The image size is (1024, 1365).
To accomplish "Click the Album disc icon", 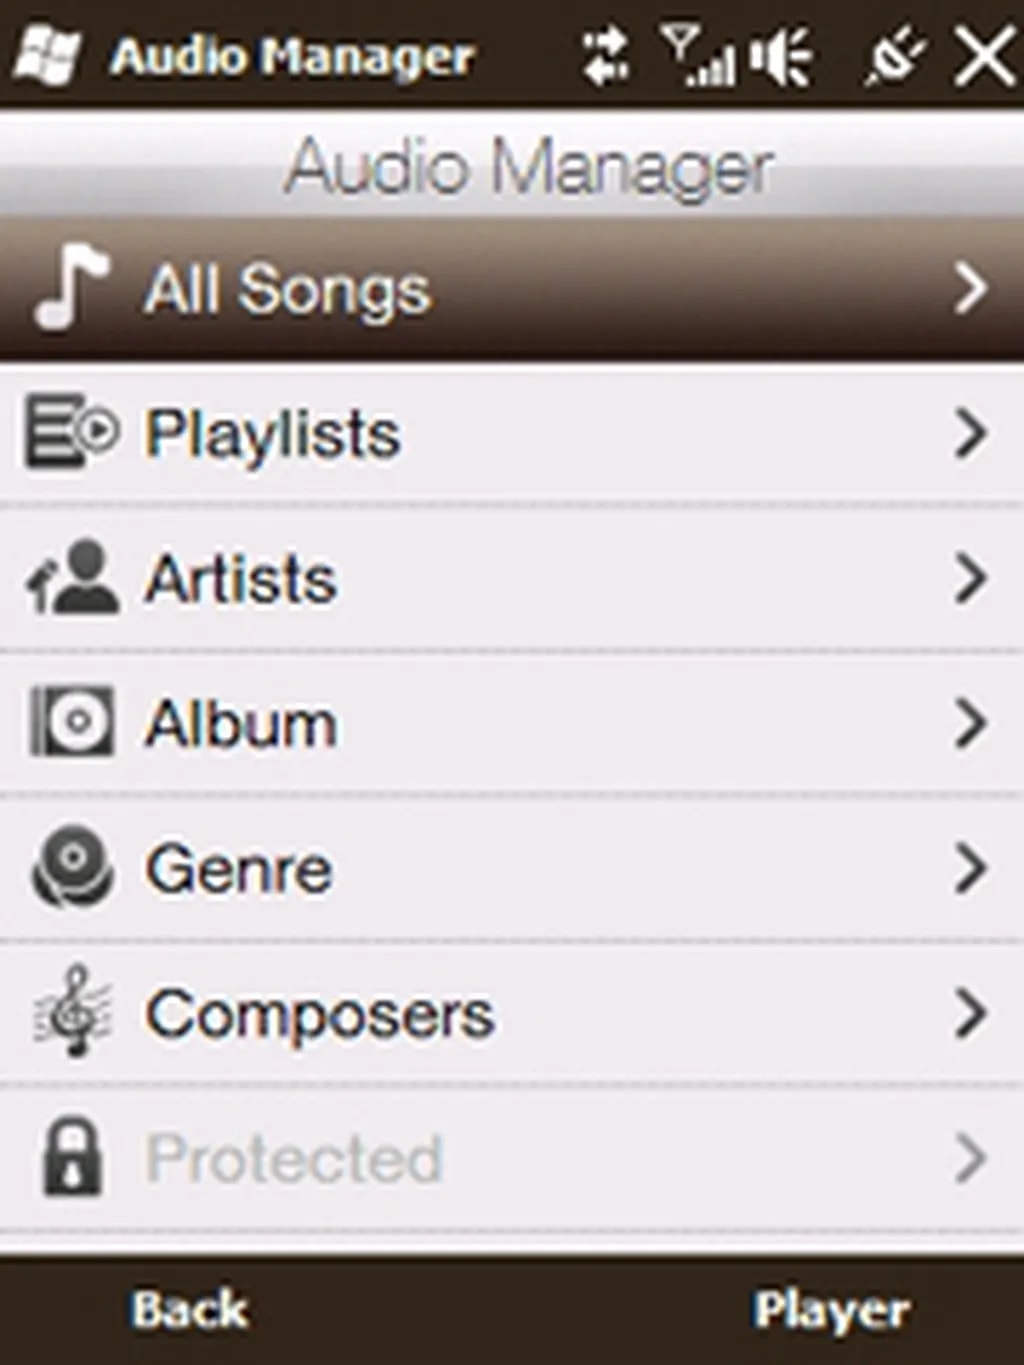I will pos(72,721).
